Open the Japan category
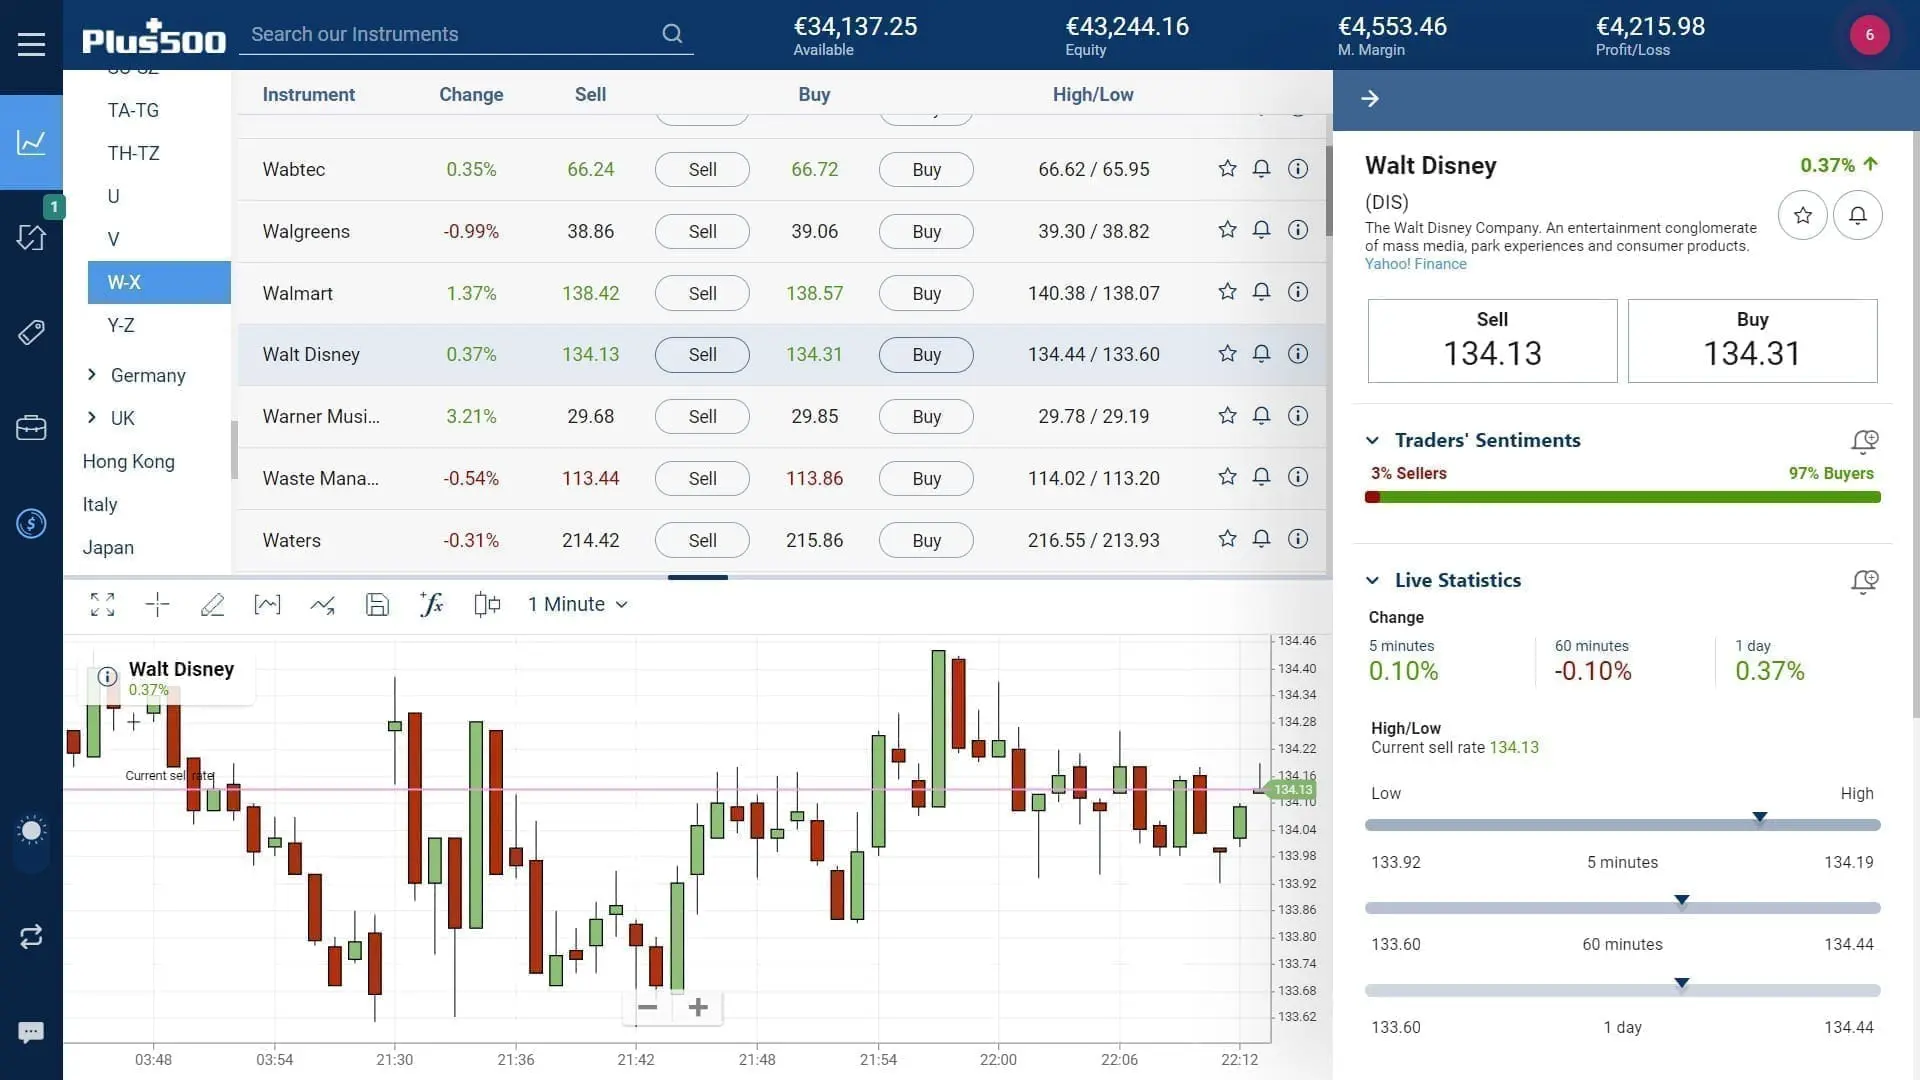The image size is (1920, 1080). click(108, 547)
